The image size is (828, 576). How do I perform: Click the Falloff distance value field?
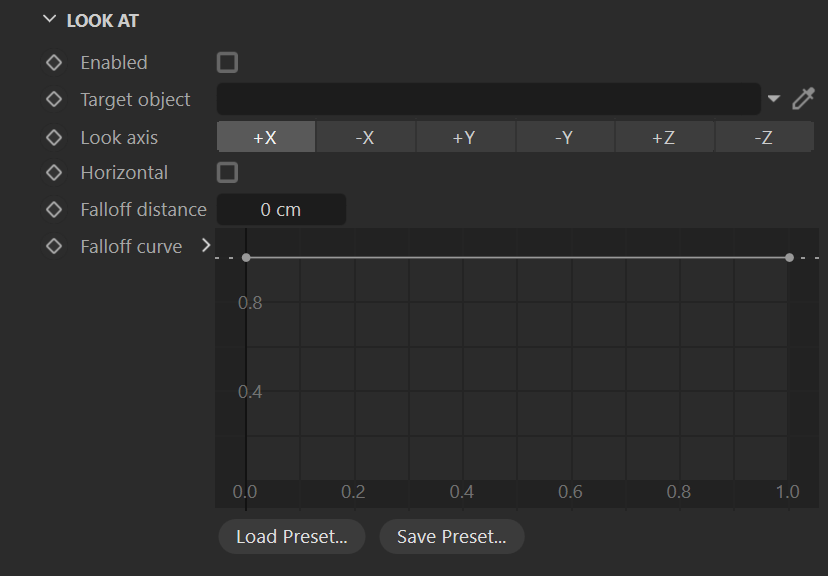281,210
